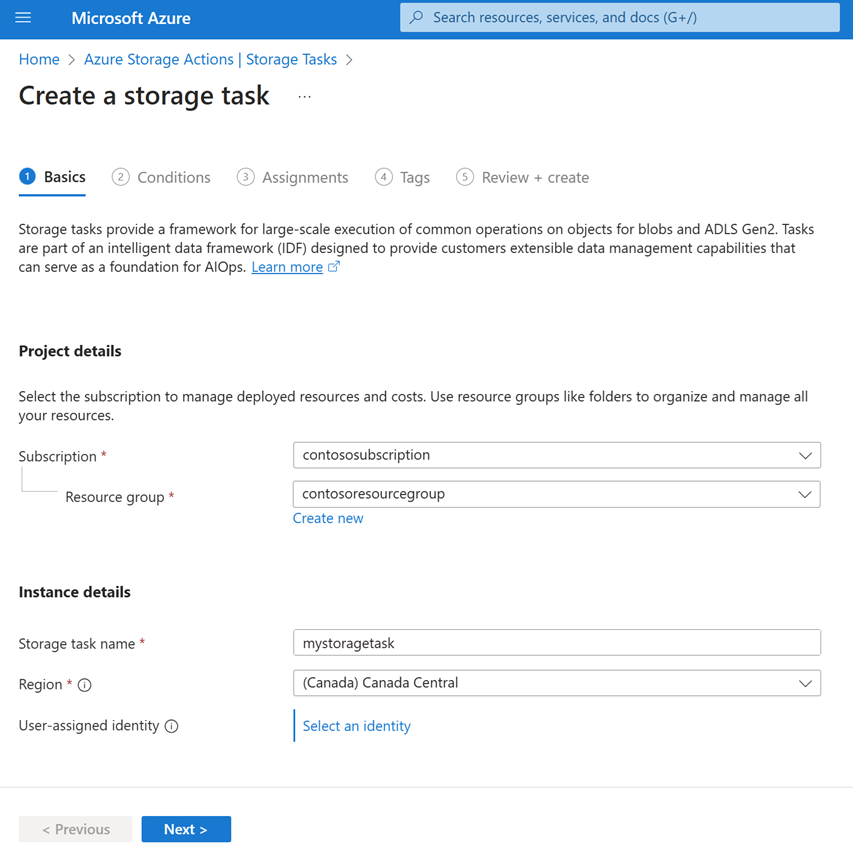Image resolution: width=853 pixels, height=852 pixels.
Task: Click the Select an identity link
Action: (356, 725)
